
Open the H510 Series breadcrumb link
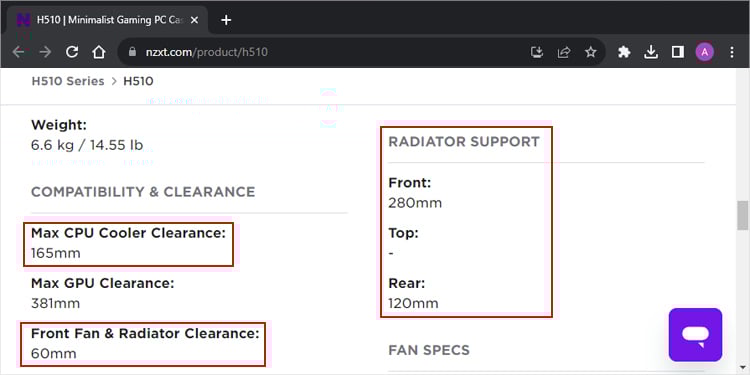pyautogui.click(x=68, y=81)
